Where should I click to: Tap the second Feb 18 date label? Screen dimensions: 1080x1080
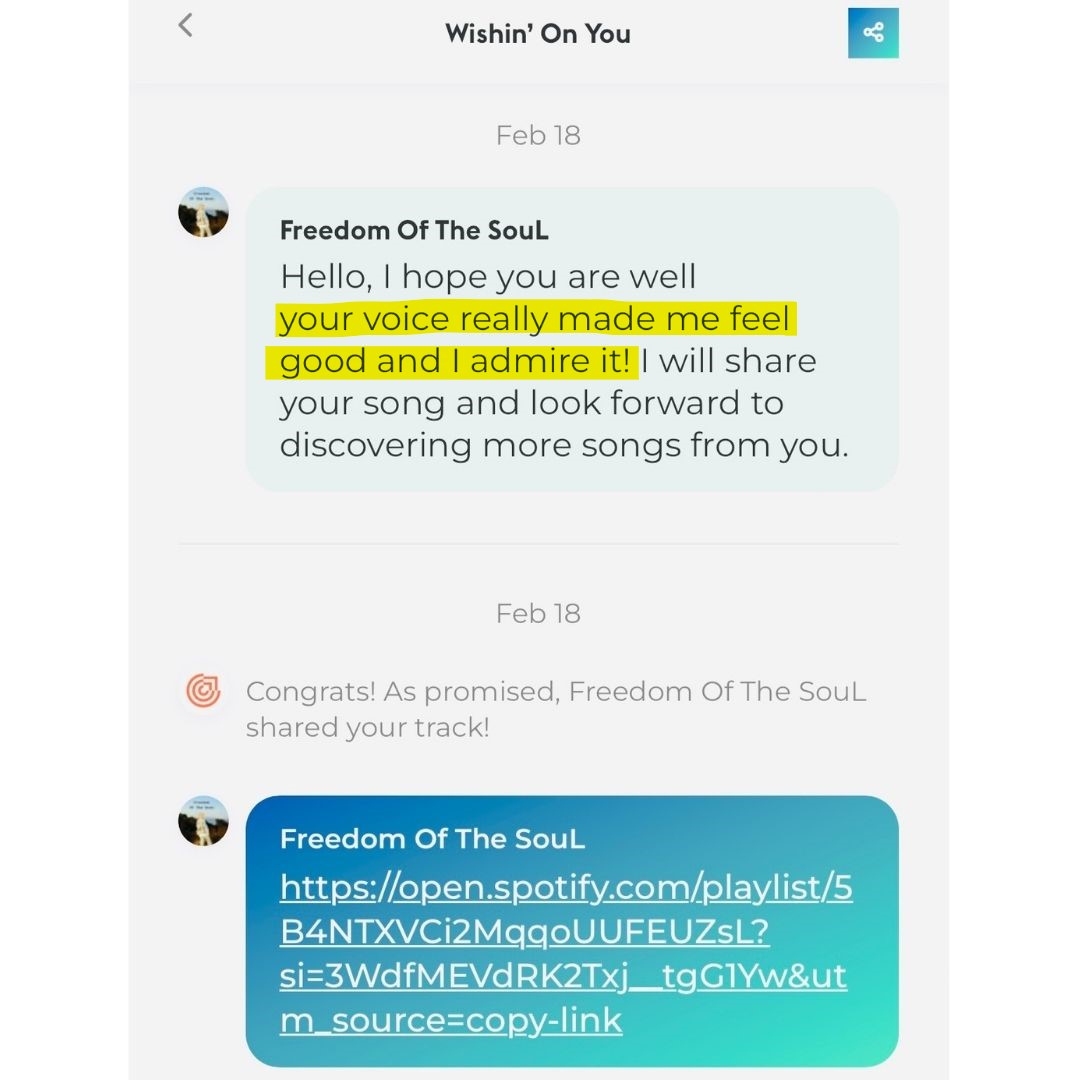click(538, 613)
